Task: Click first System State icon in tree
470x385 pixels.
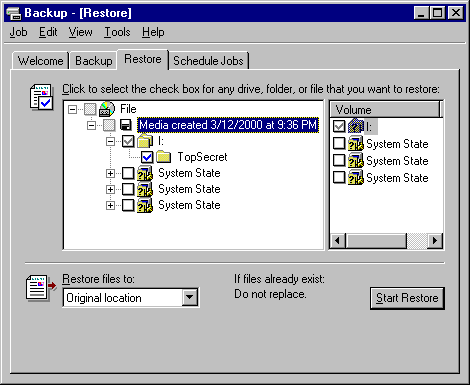Action: tap(145, 173)
